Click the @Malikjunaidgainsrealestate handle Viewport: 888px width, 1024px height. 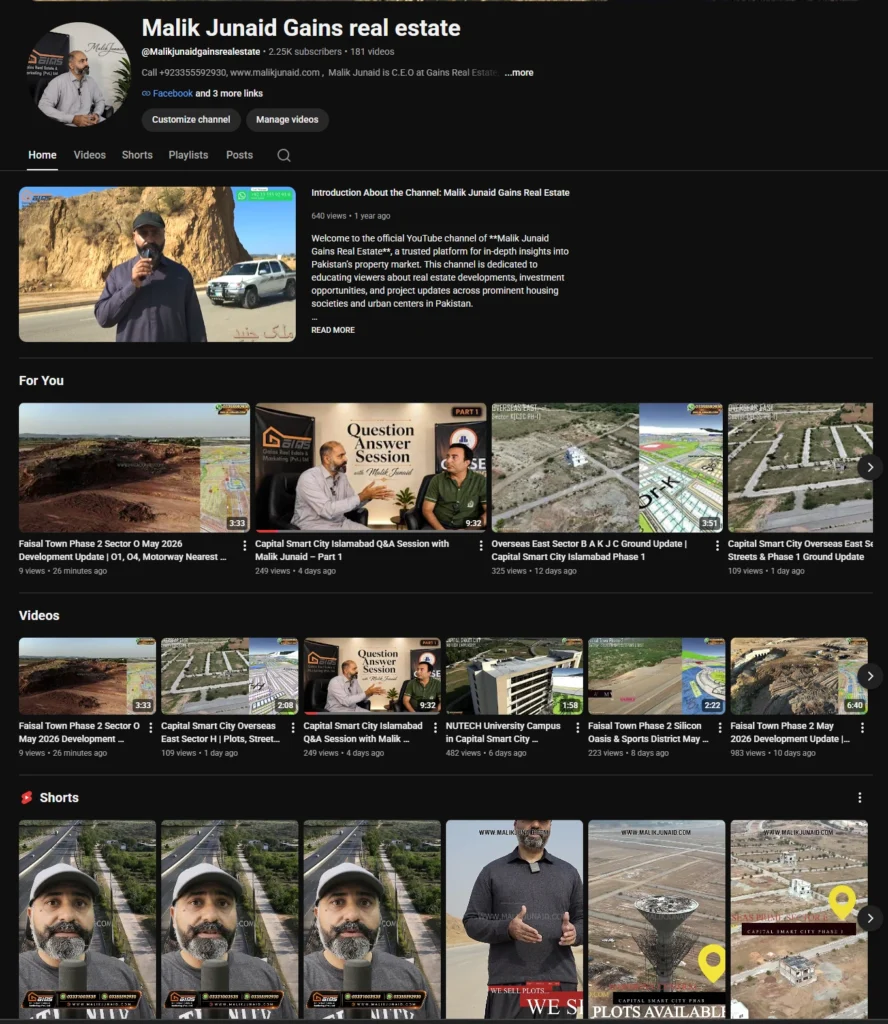(200, 52)
